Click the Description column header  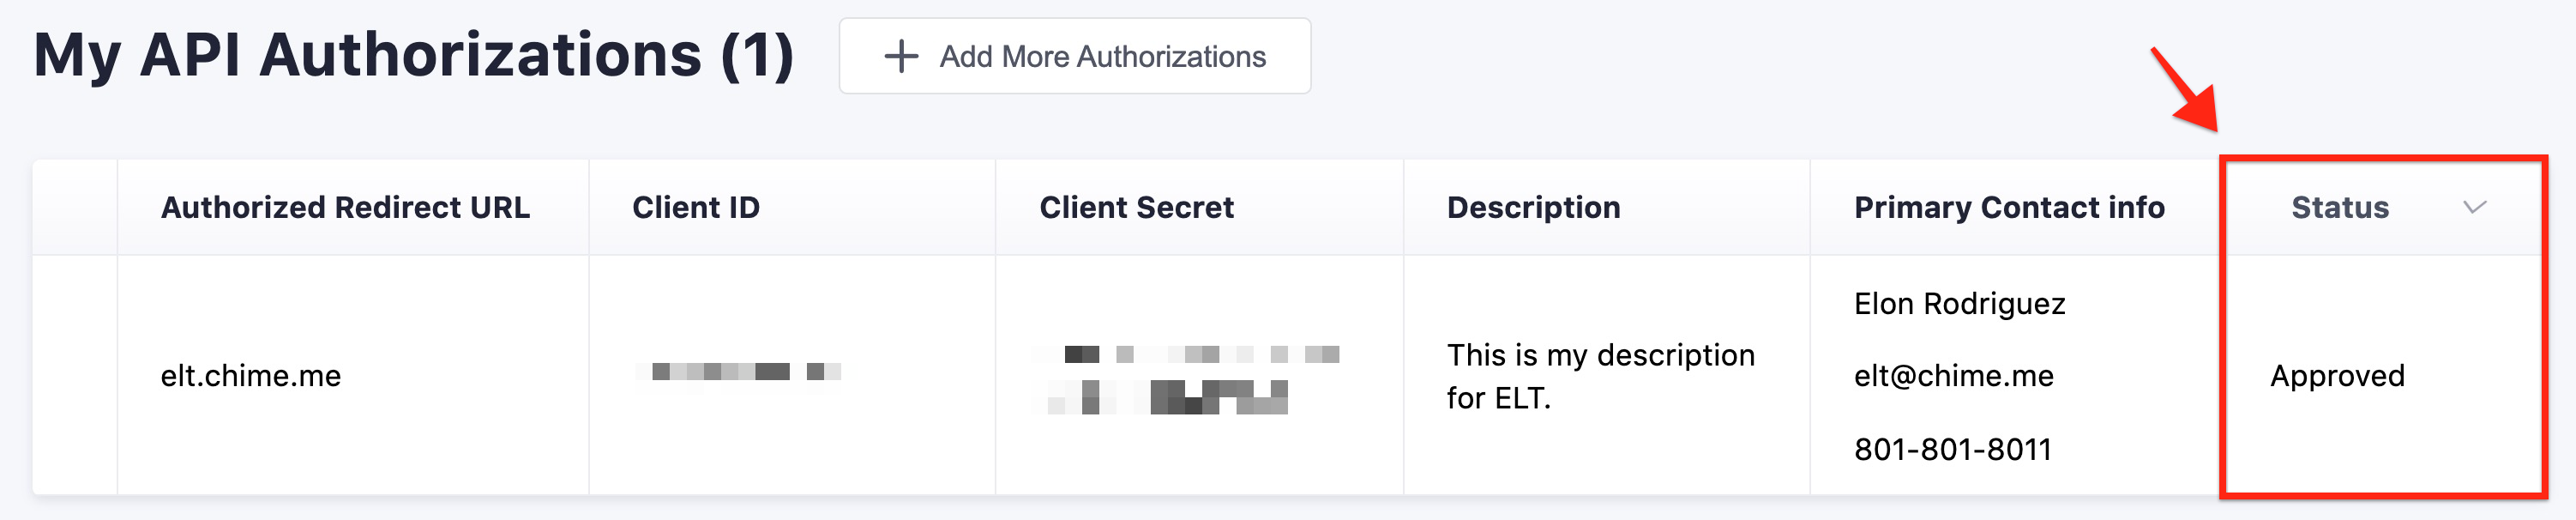pos(1533,207)
